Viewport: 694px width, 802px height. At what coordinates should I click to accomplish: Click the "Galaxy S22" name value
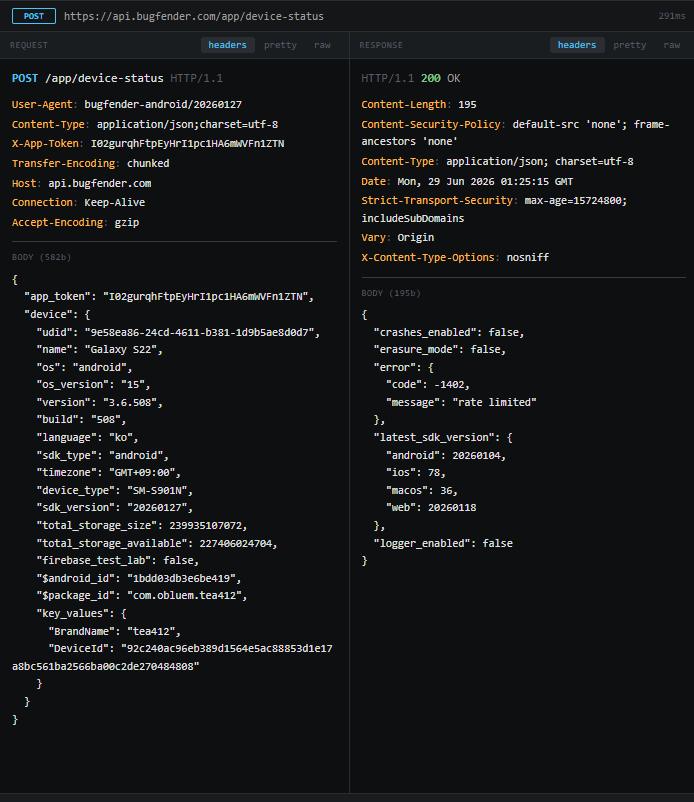[x=120, y=350]
